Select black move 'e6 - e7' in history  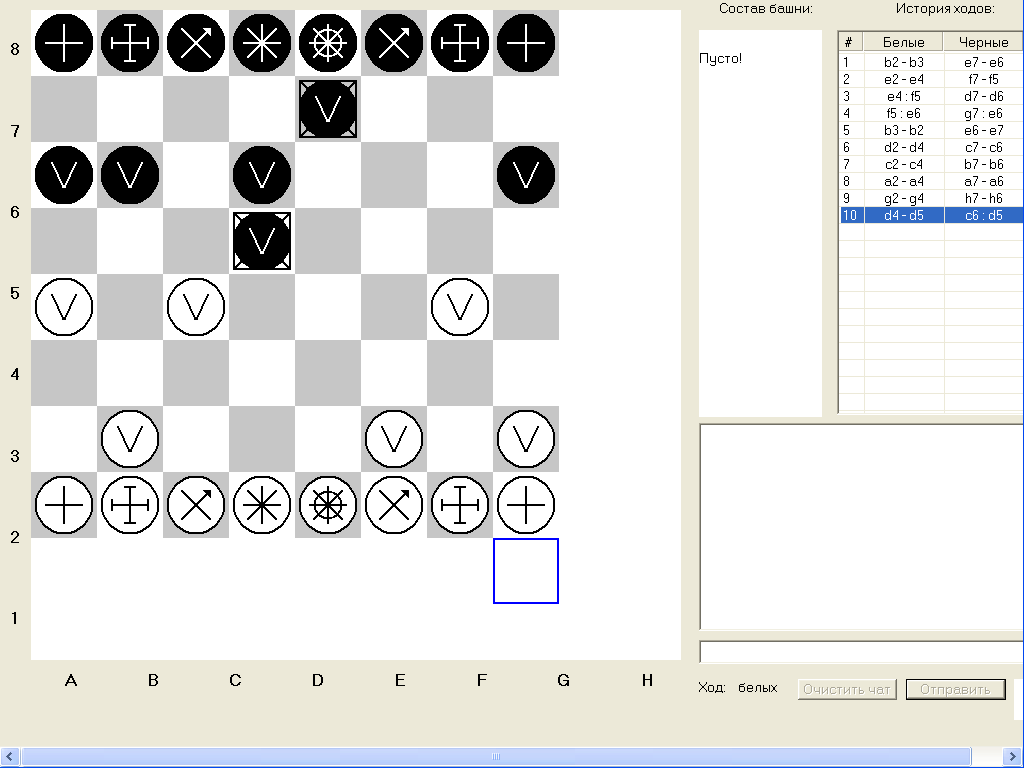click(984, 130)
